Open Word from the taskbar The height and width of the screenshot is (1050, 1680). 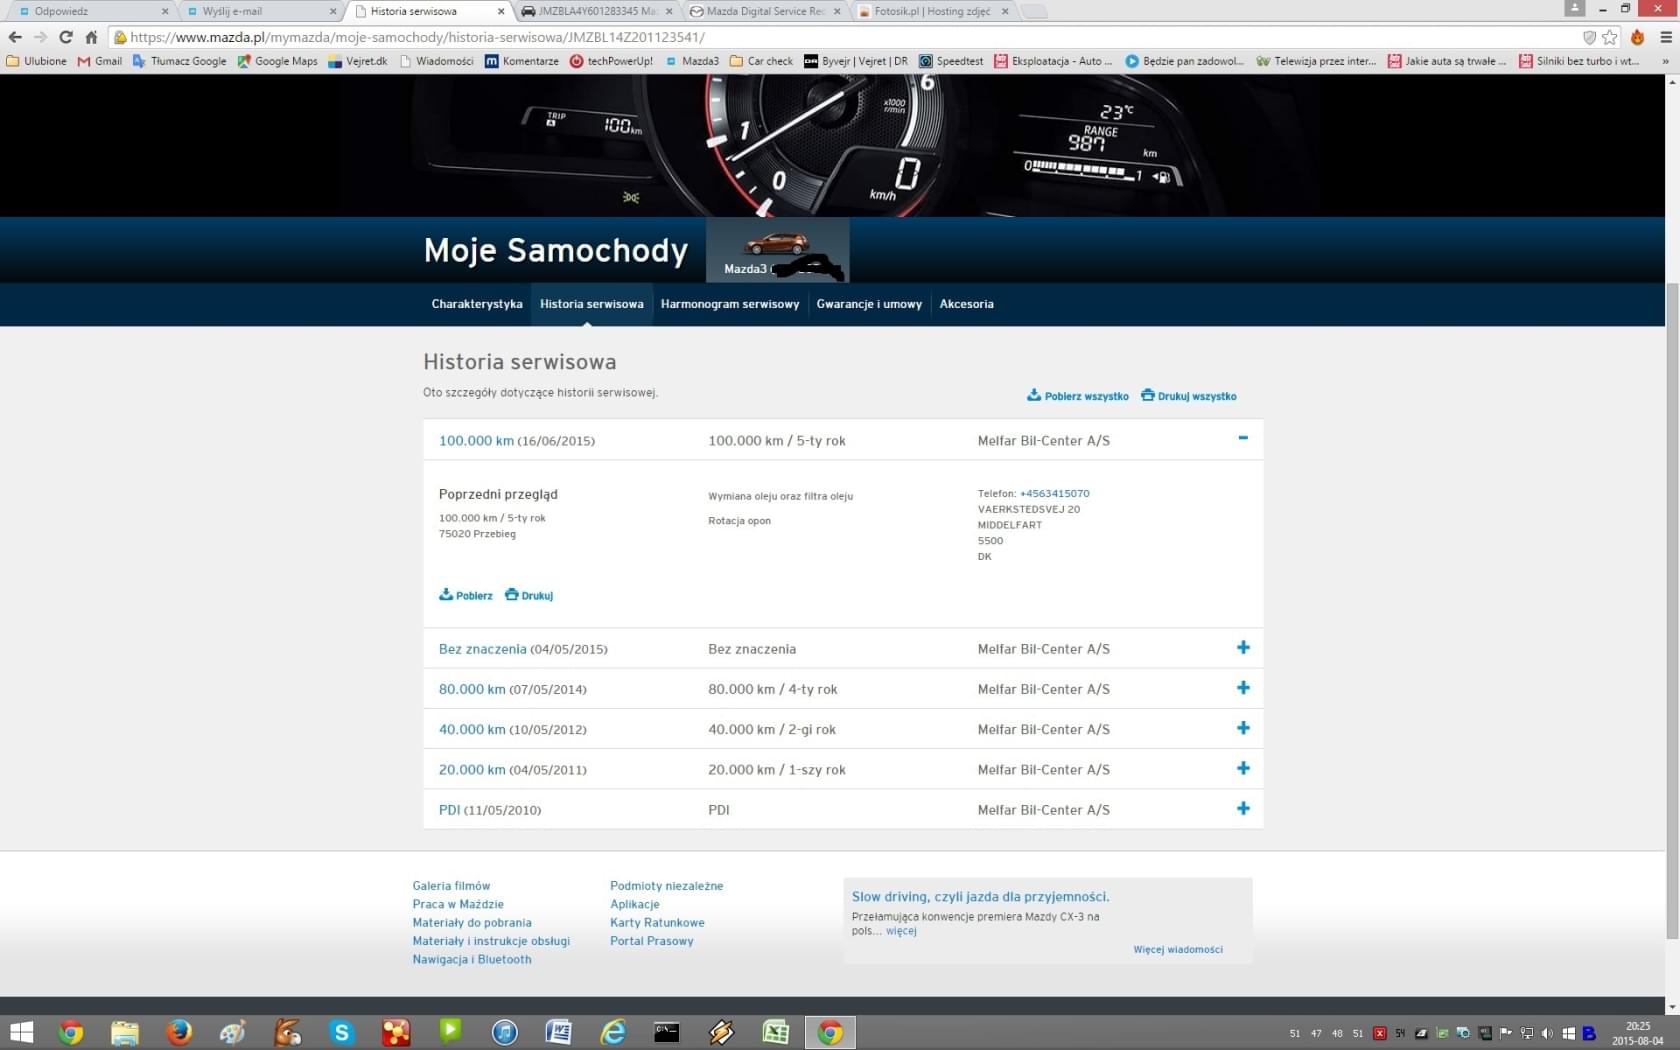pyautogui.click(x=558, y=1032)
